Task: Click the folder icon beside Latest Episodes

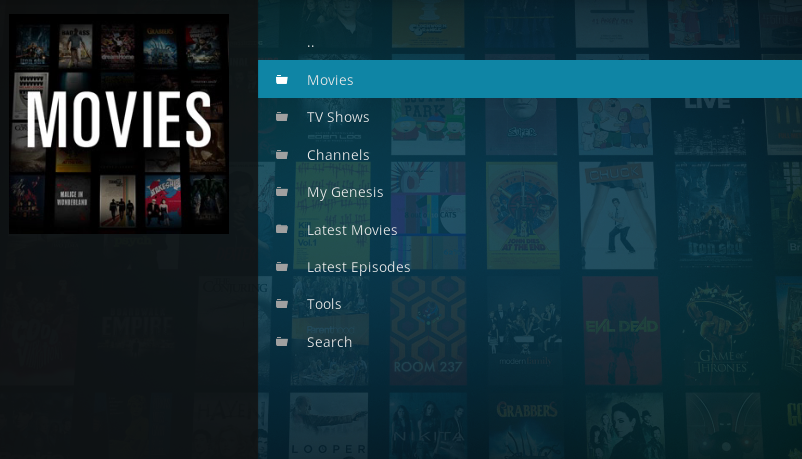Action: coord(282,267)
